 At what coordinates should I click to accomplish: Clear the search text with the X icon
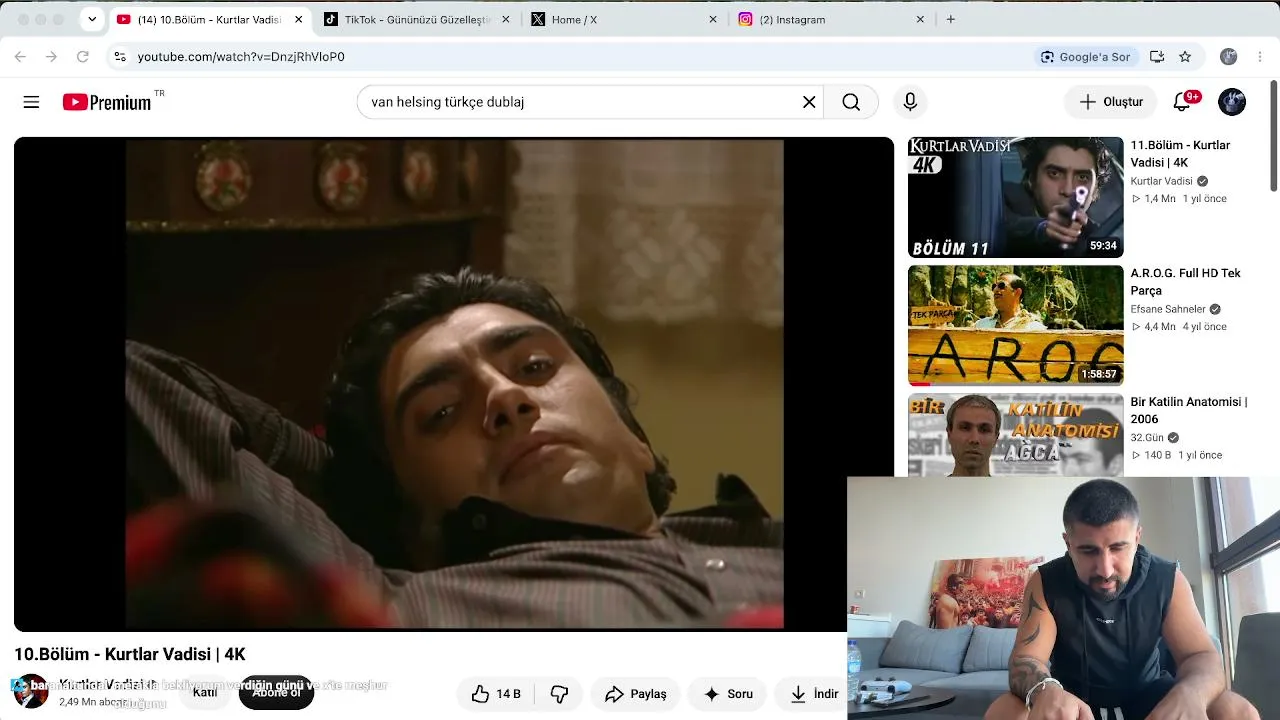(x=809, y=102)
